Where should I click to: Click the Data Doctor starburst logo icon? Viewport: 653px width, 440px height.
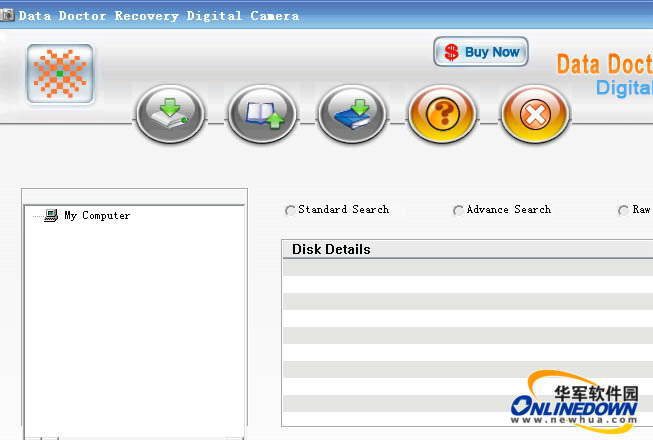coord(60,74)
